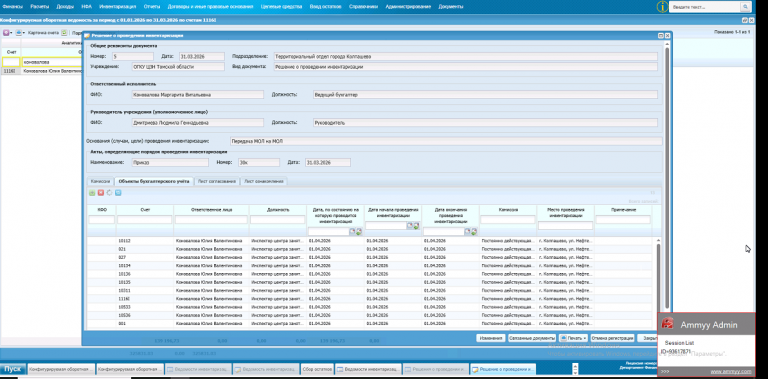The image size is (768, 379).
Task: Click the Ammyy Admin logo icon
Action: pos(667,324)
